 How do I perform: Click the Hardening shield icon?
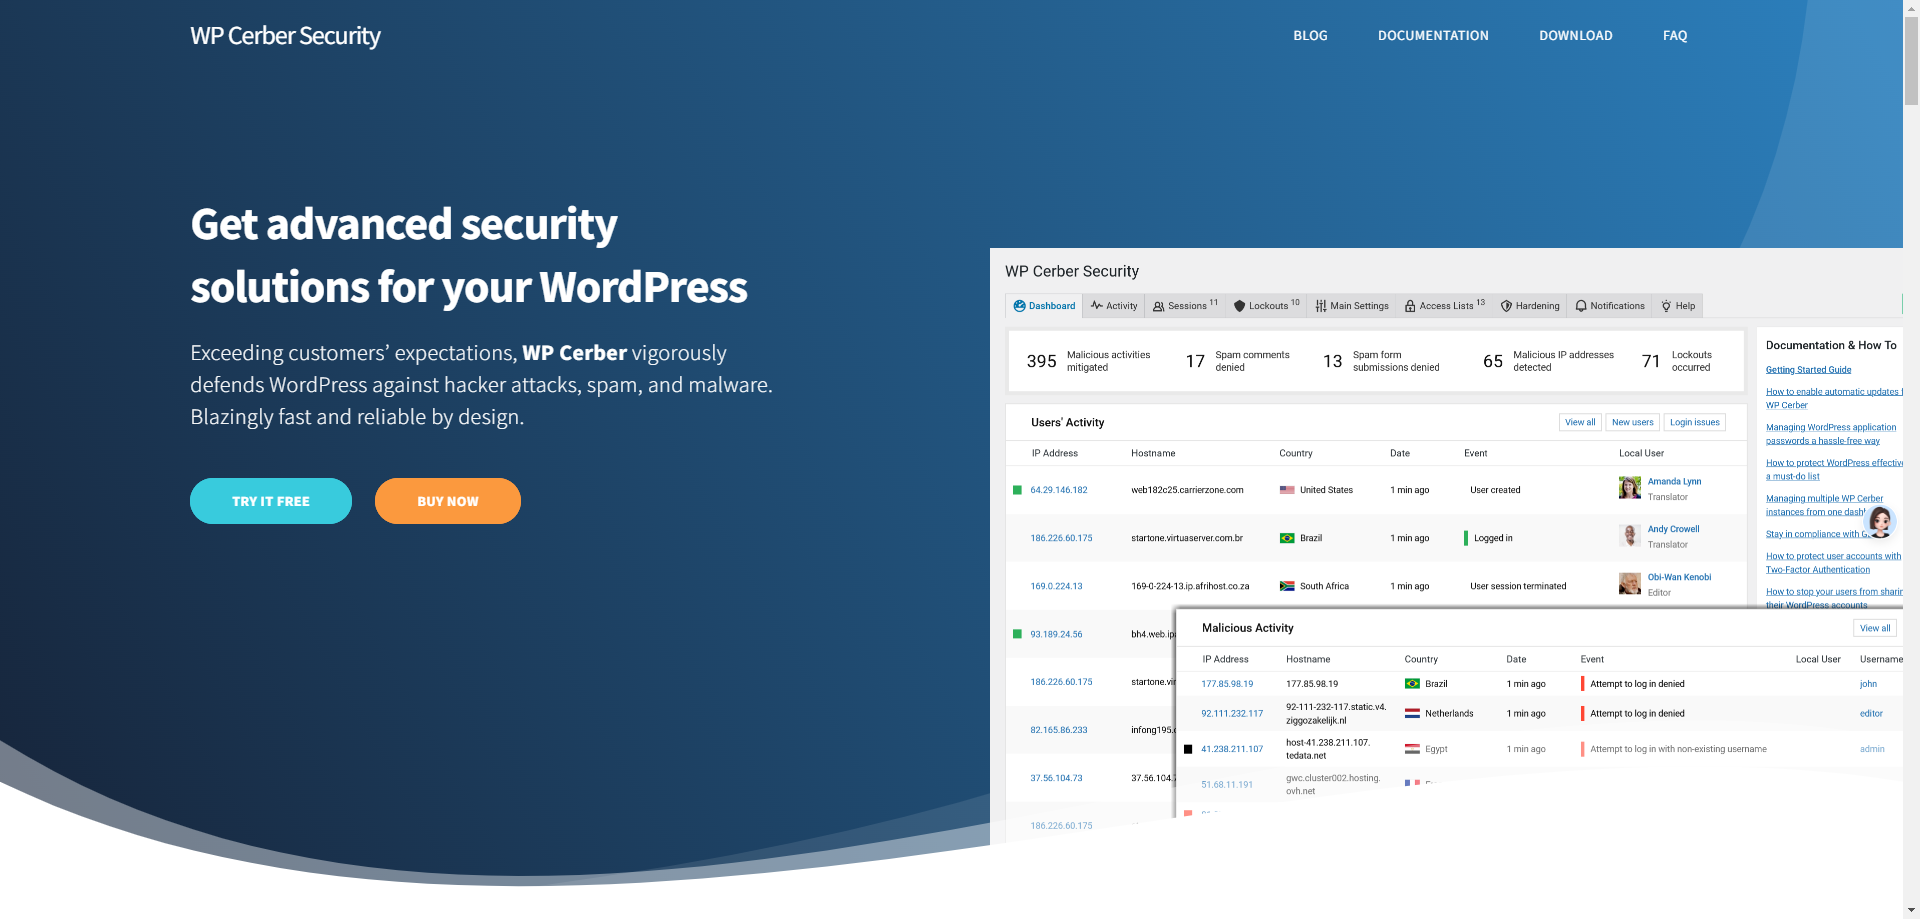point(1506,306)
